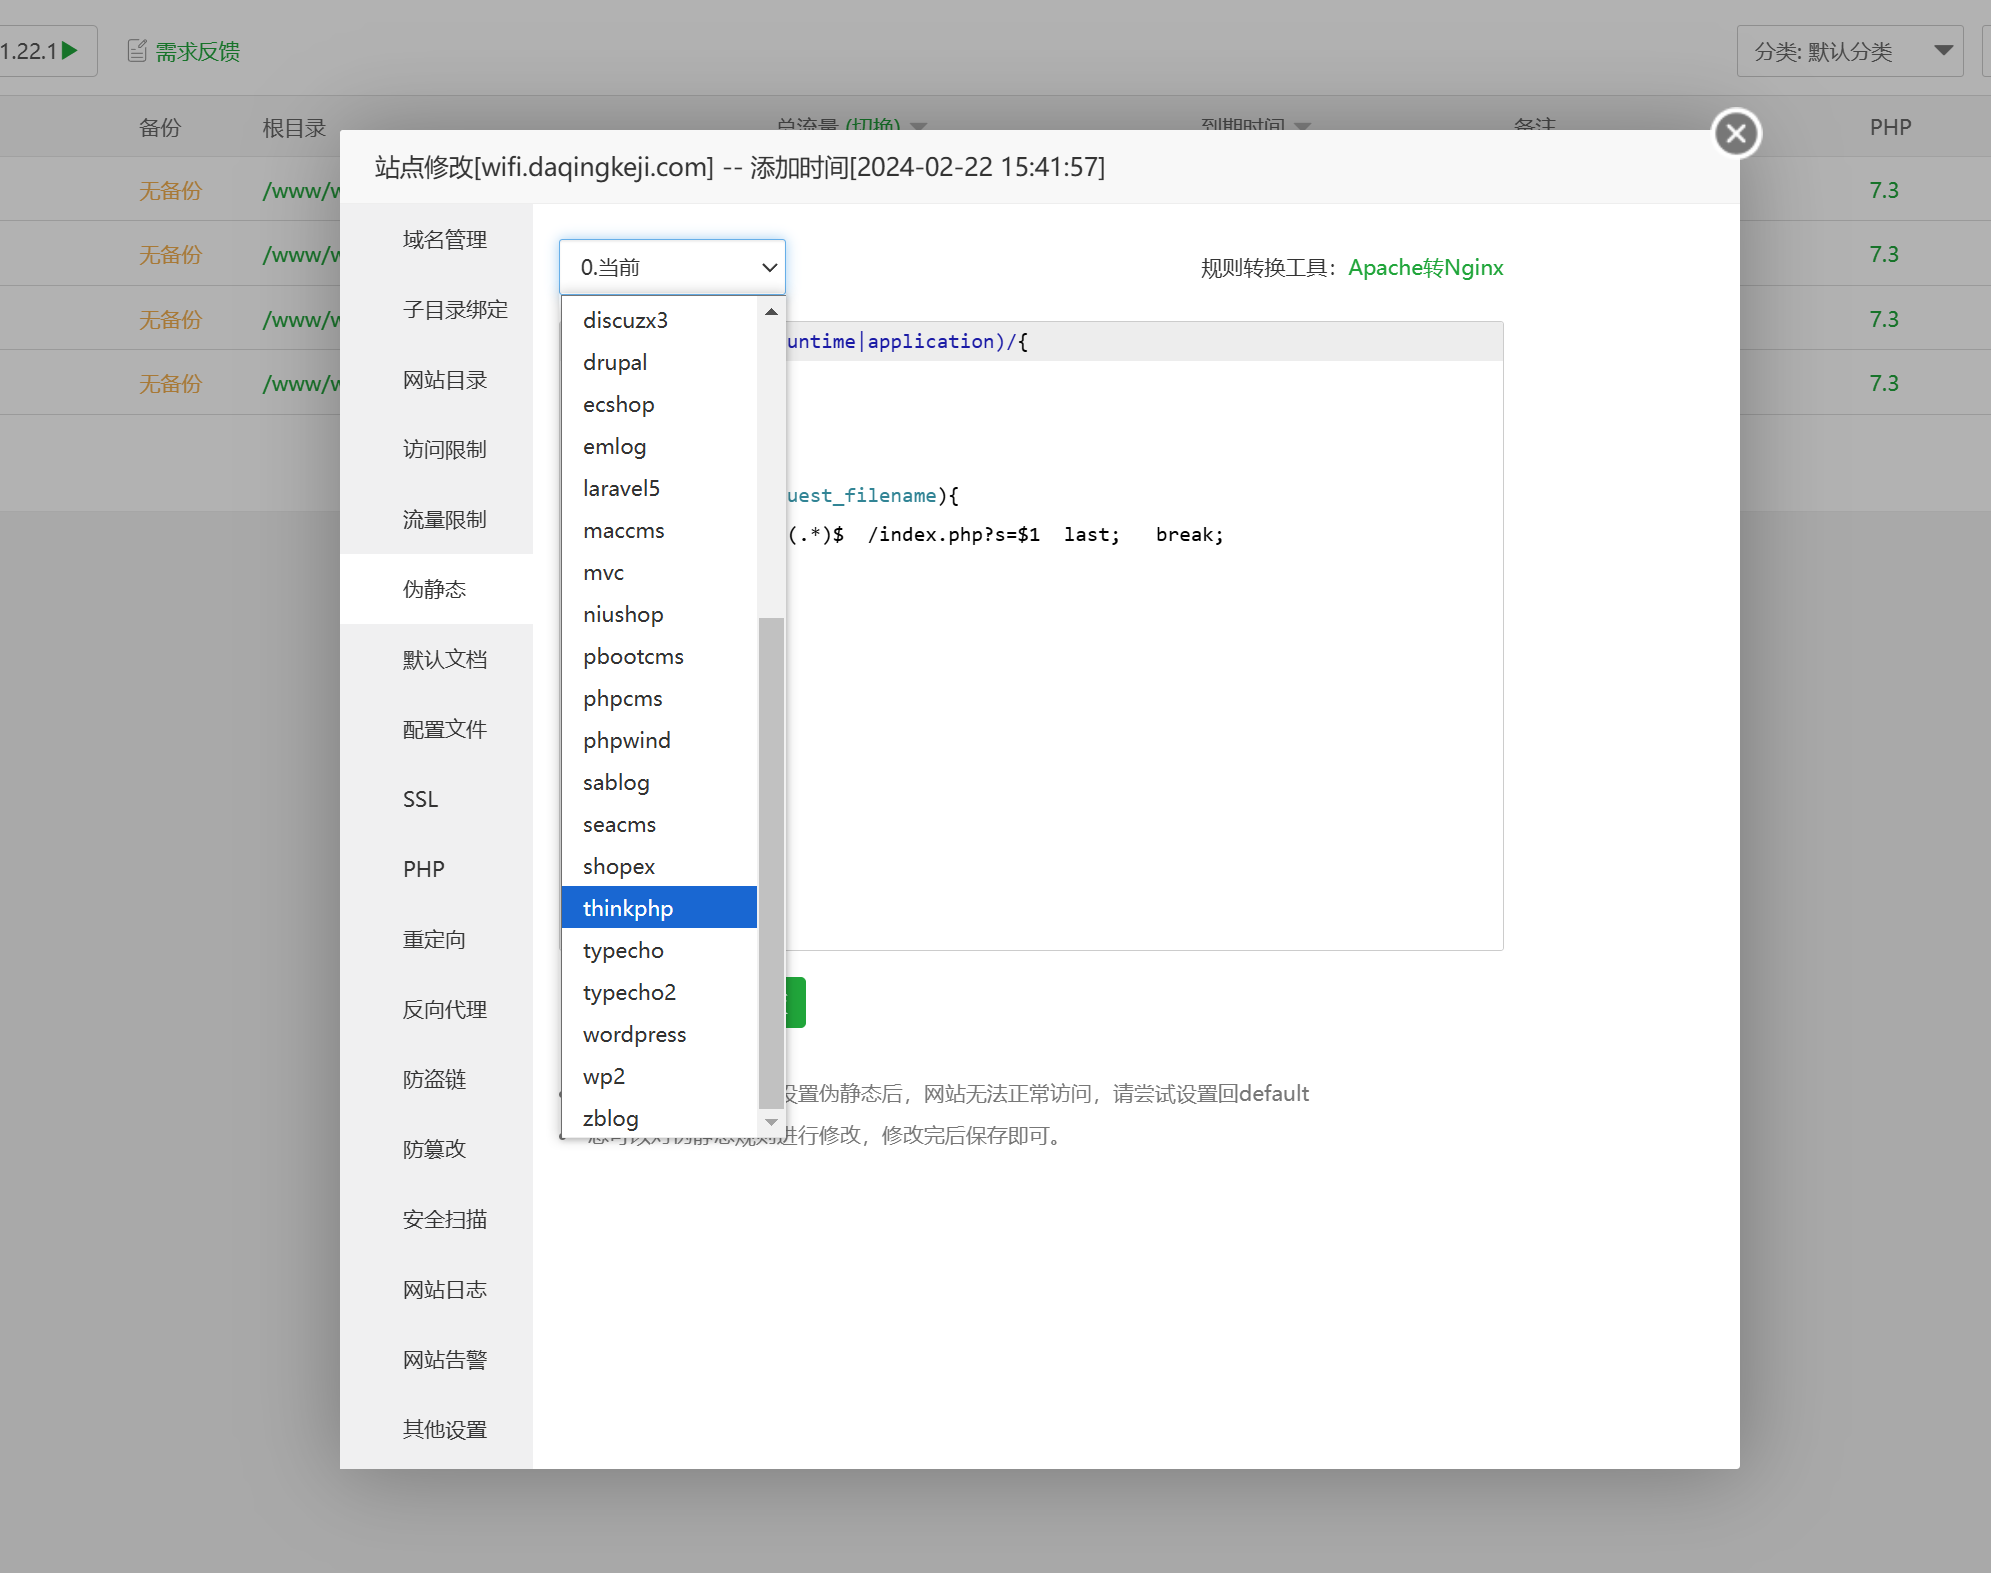Open the 子目录绑定 tab

(x=455, y=309)
